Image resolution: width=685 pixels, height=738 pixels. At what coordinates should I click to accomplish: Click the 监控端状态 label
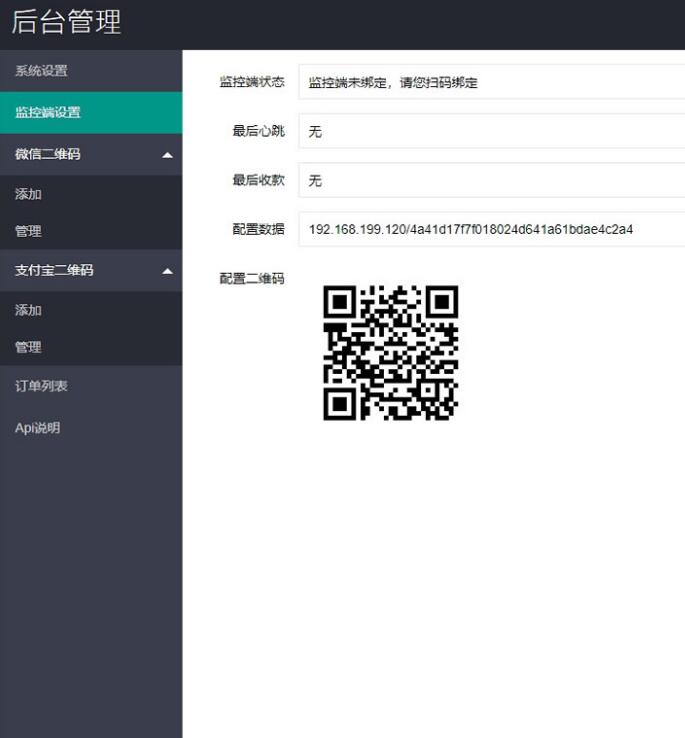[252, 82]
